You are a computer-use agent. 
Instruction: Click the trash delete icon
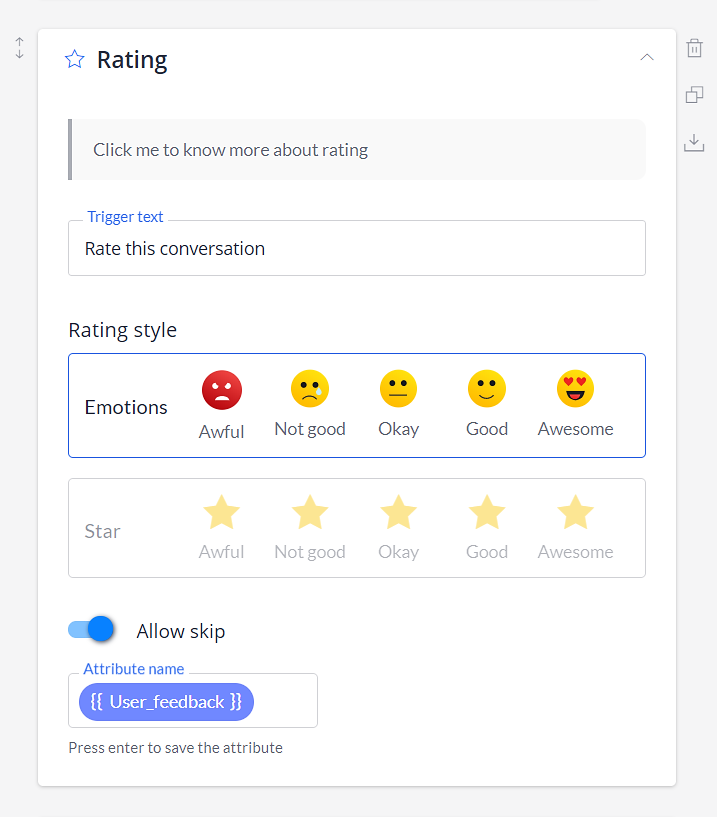pyautogui.click(x=694, y=48)
